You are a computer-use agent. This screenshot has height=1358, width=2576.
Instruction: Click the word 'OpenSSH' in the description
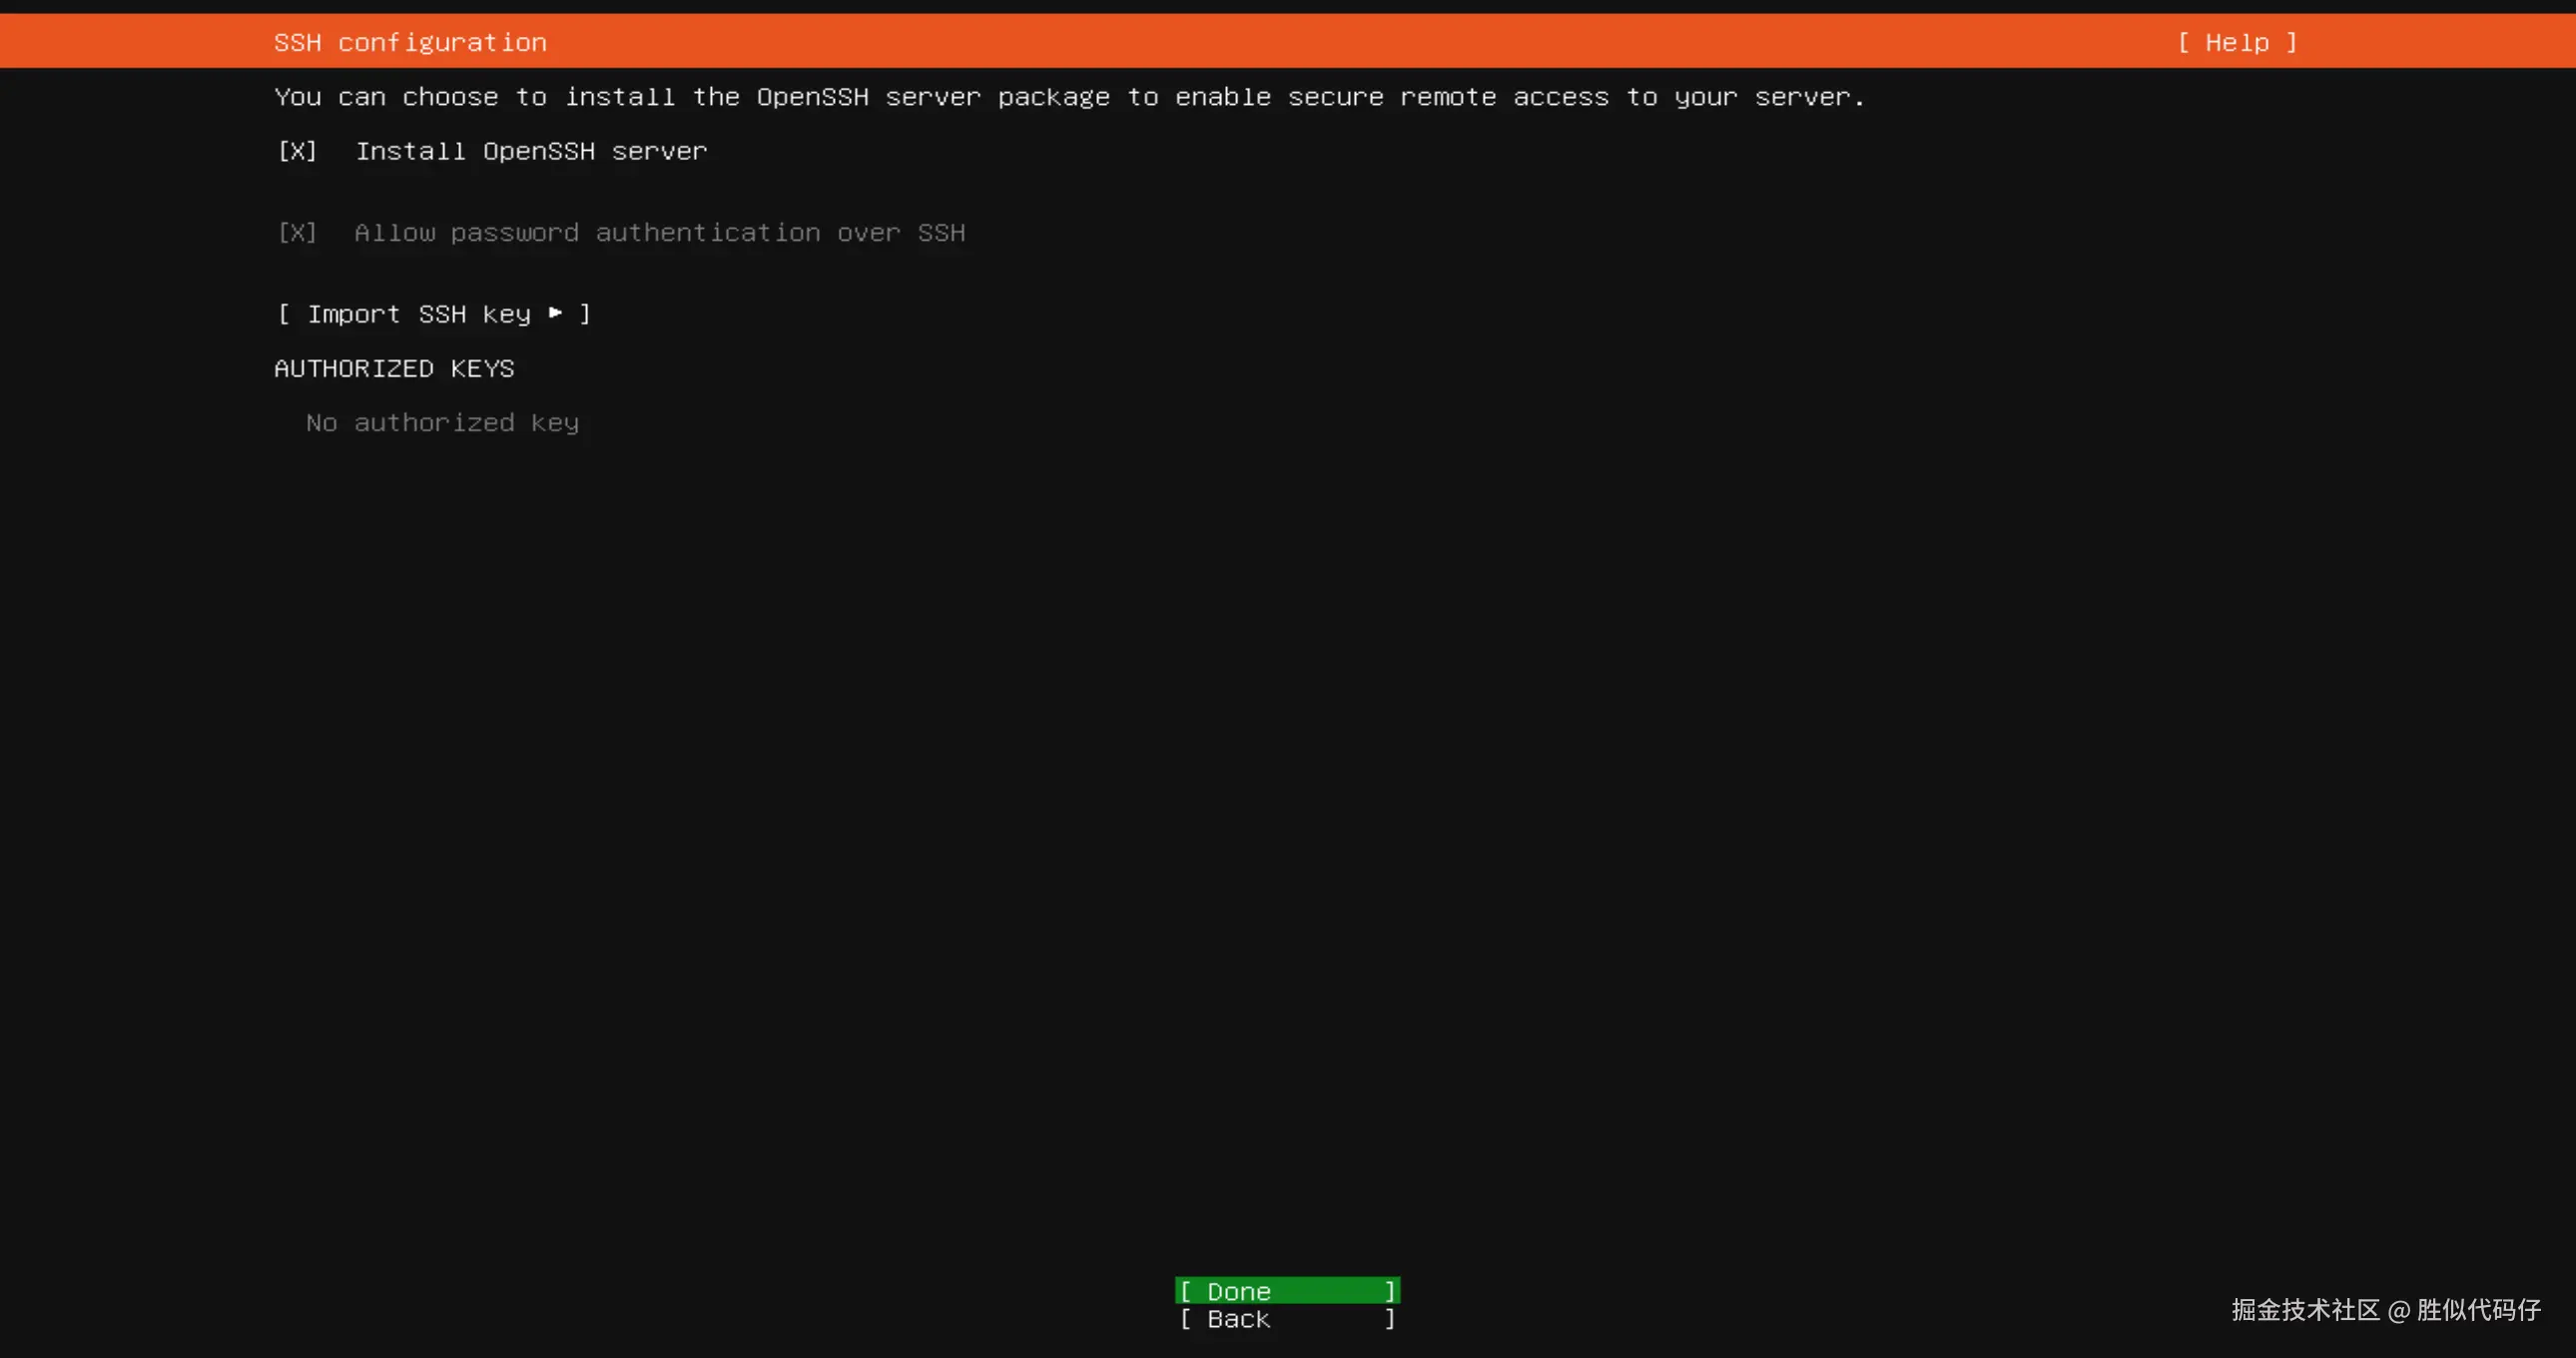pos(812,97)
